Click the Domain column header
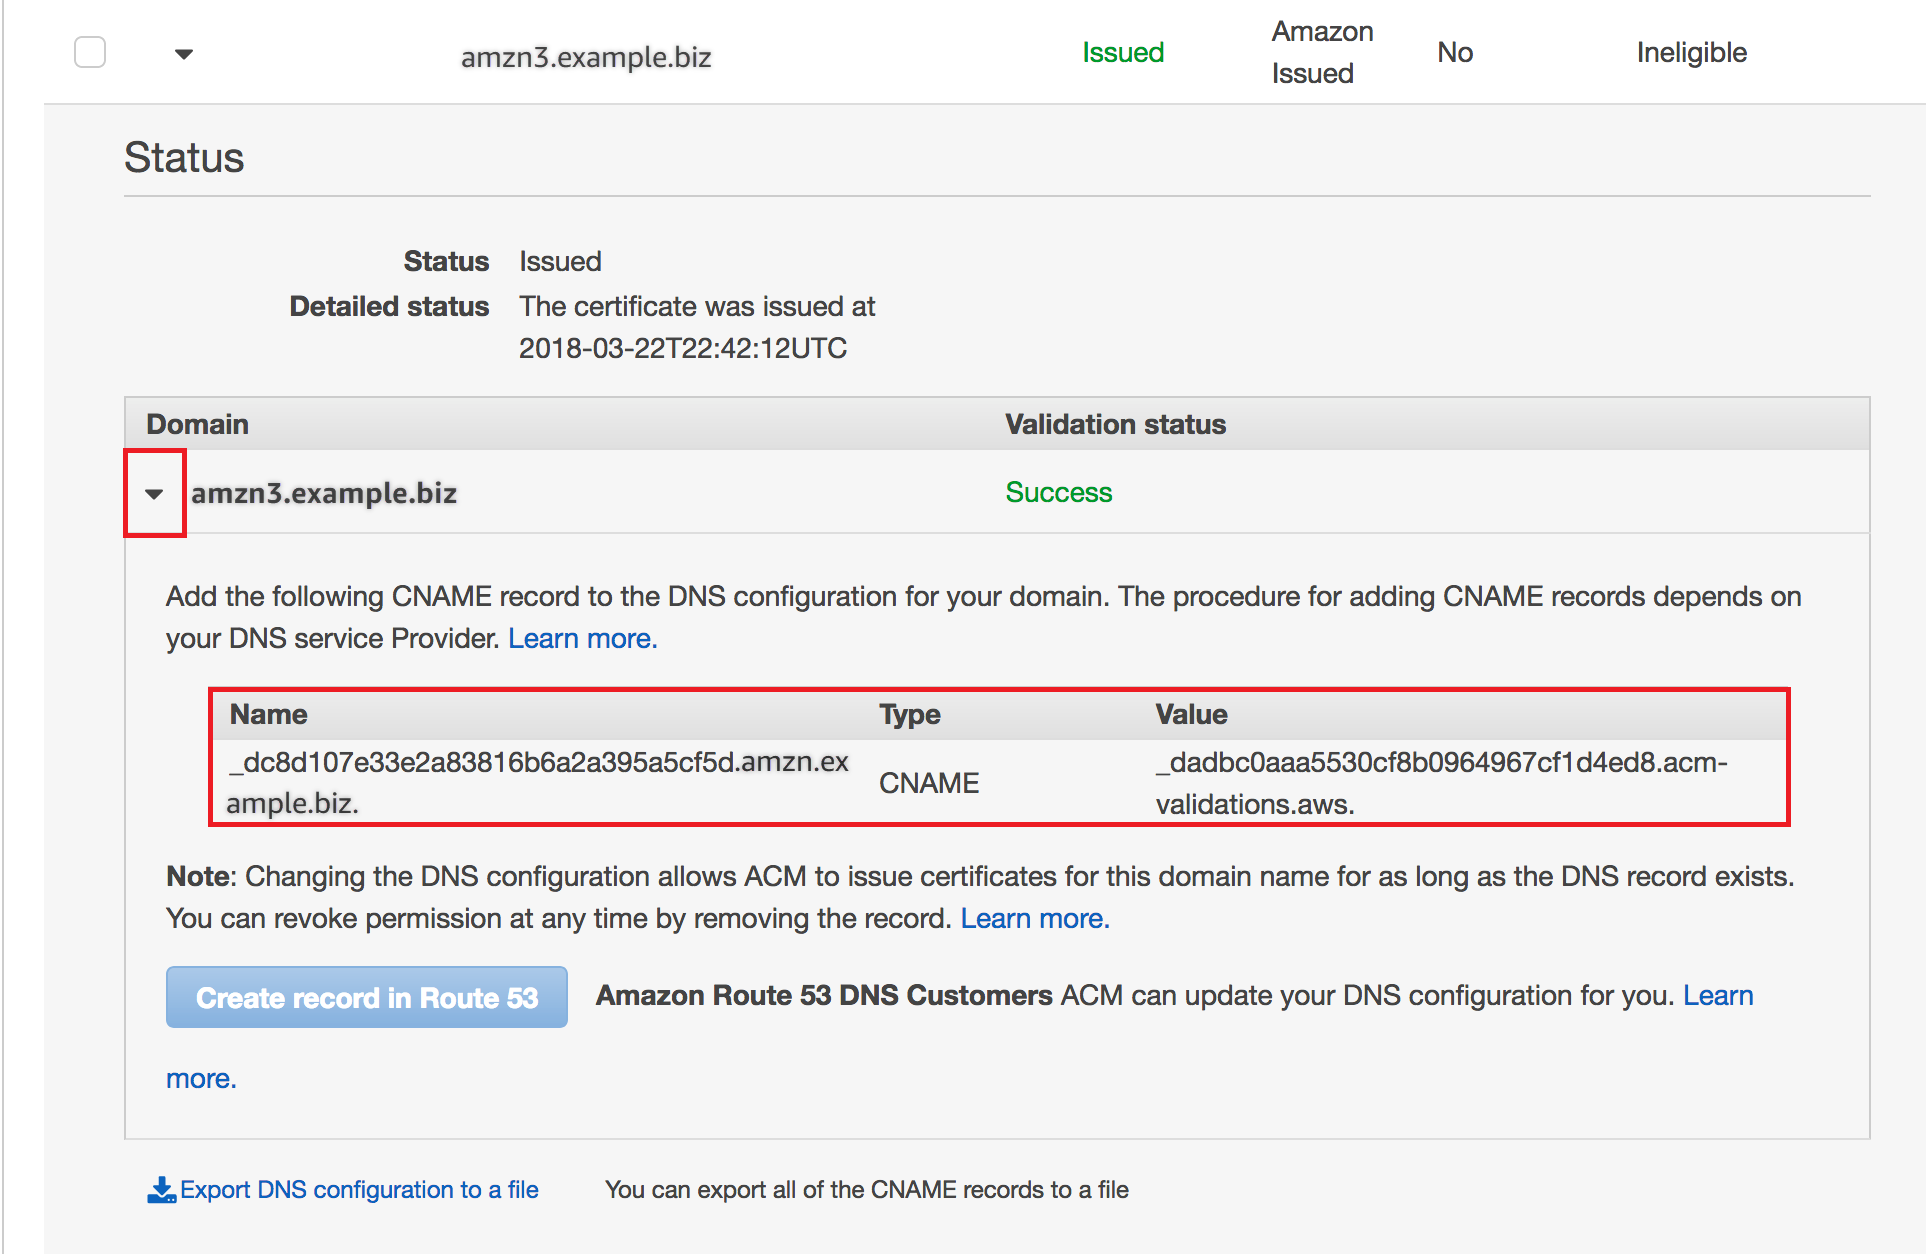The image size is (1926, 1254). click(x=197, y=423)
